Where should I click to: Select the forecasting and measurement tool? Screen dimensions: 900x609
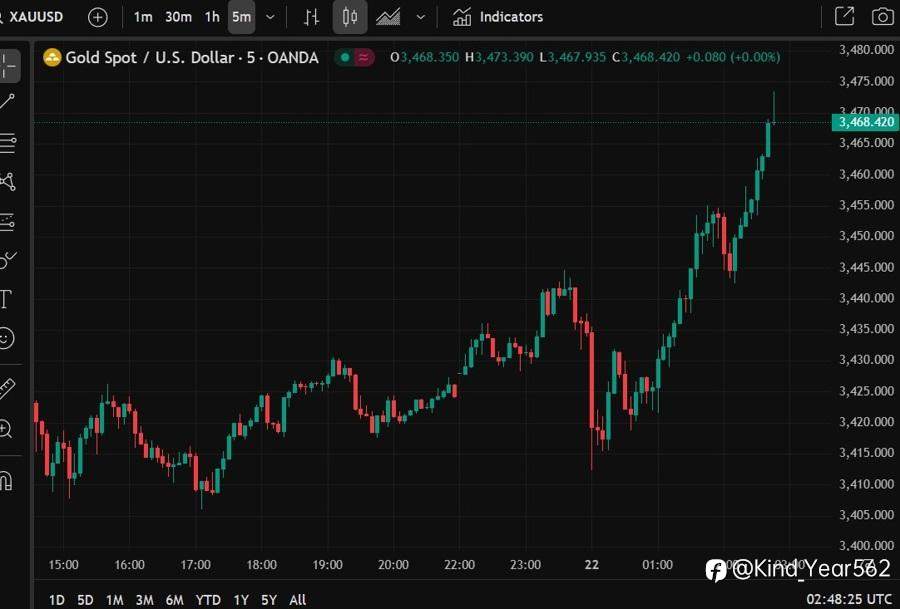coord(7,222)
